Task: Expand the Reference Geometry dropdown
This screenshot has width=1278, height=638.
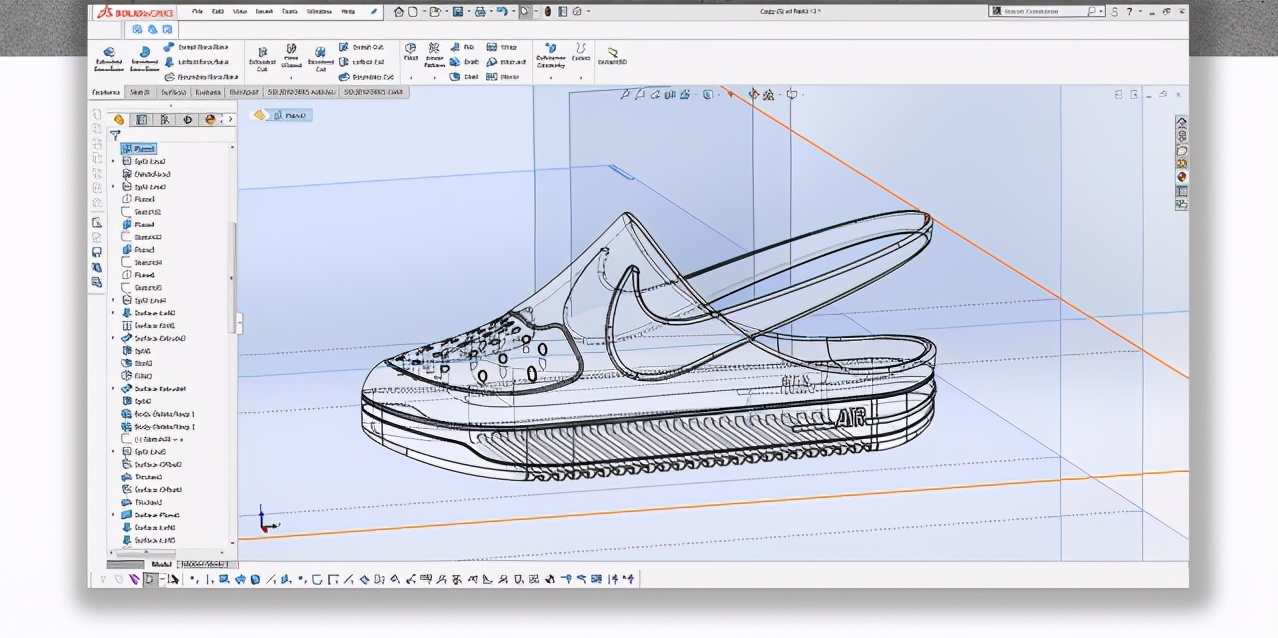Action: click(550, 77)
